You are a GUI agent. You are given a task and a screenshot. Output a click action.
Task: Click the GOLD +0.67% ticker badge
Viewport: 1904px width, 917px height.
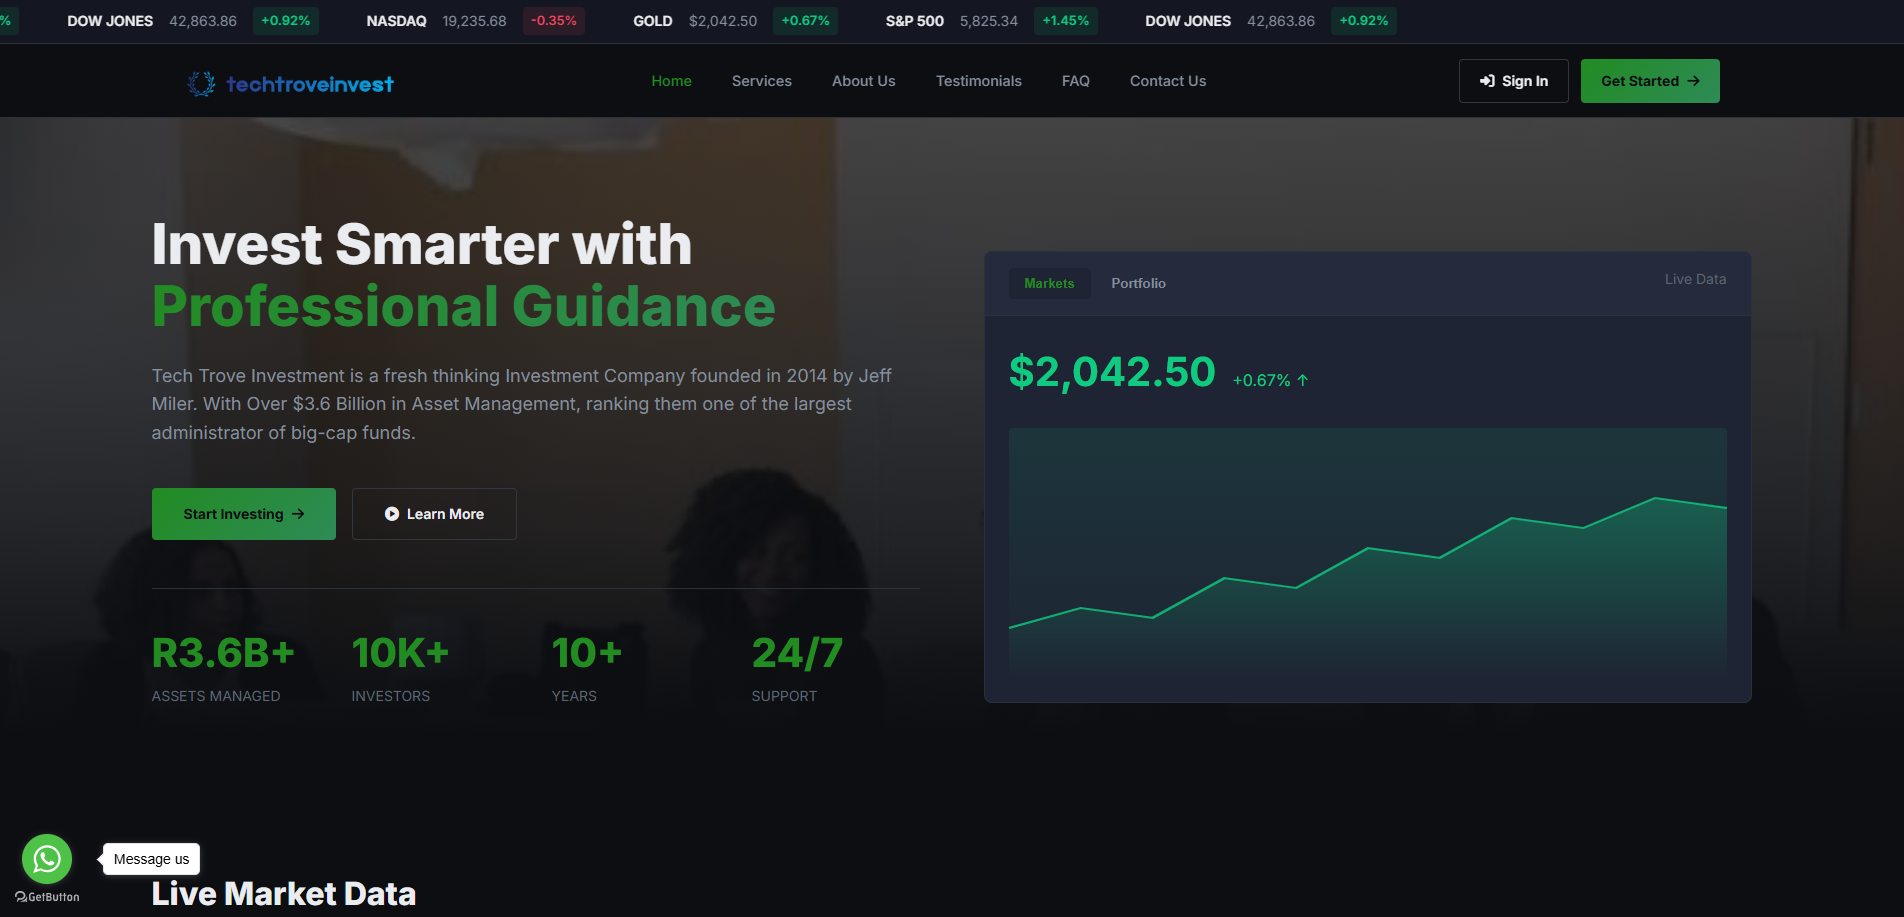(x=805, y=21)
